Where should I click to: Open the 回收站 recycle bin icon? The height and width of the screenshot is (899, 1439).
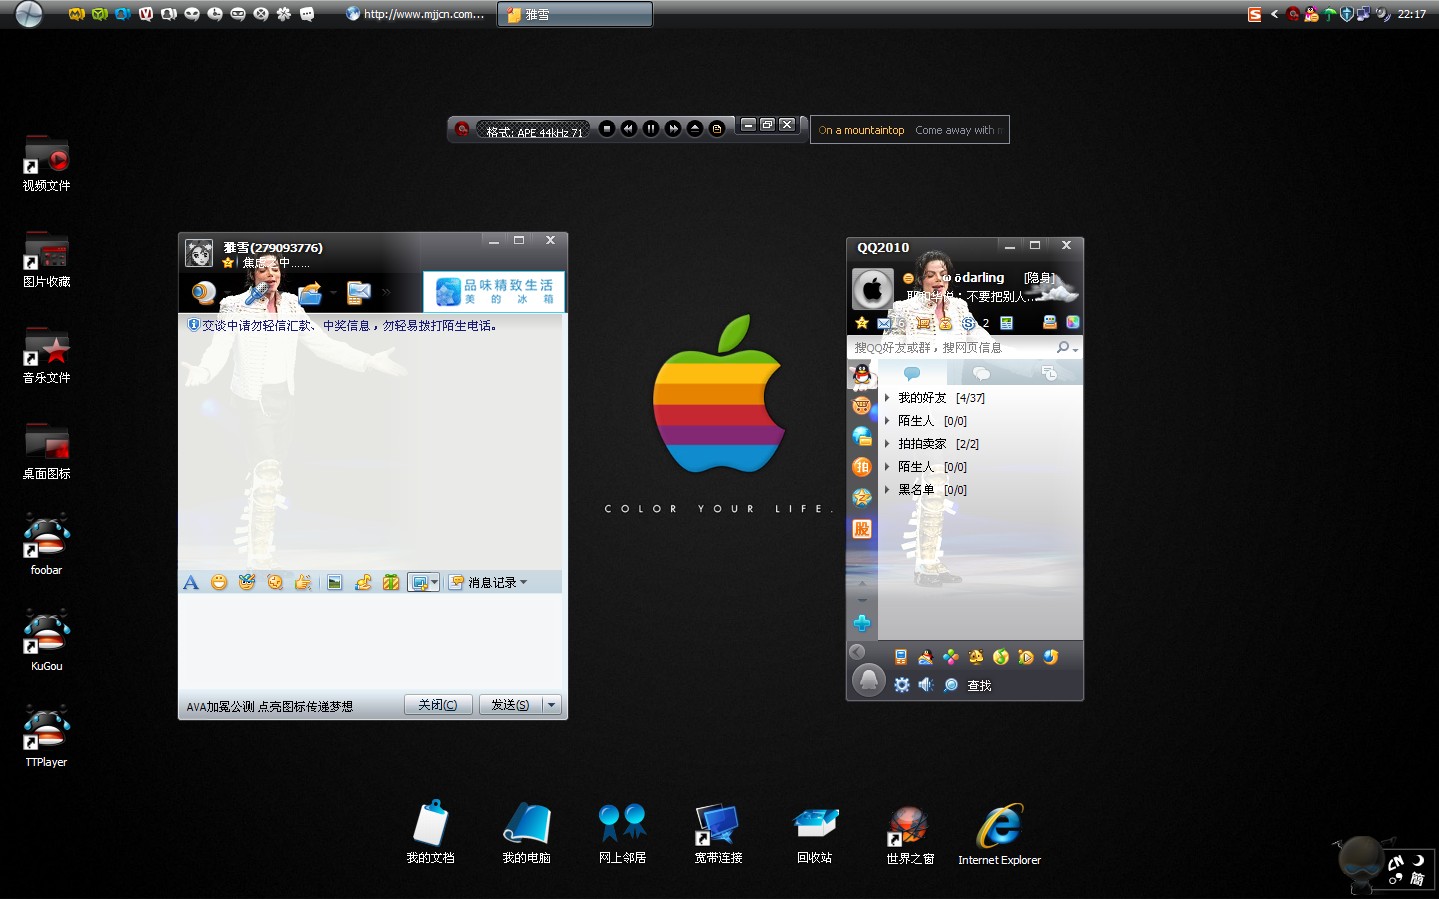pyautogui.click(x=815, y=832)
